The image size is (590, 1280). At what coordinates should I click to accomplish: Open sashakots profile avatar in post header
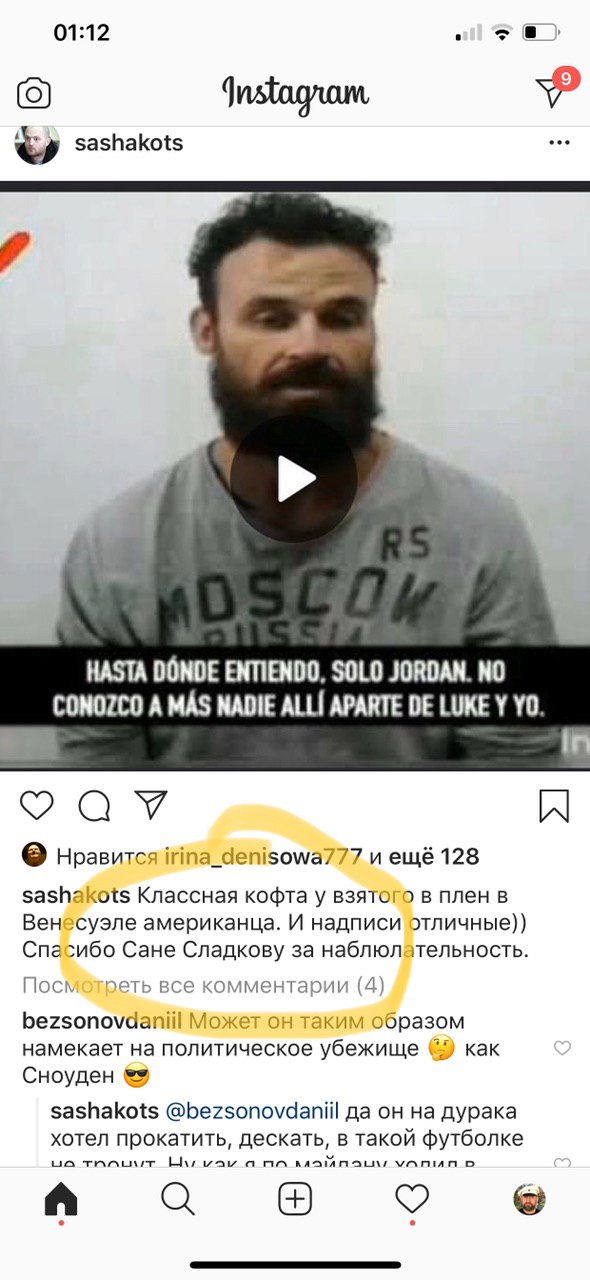37,143
